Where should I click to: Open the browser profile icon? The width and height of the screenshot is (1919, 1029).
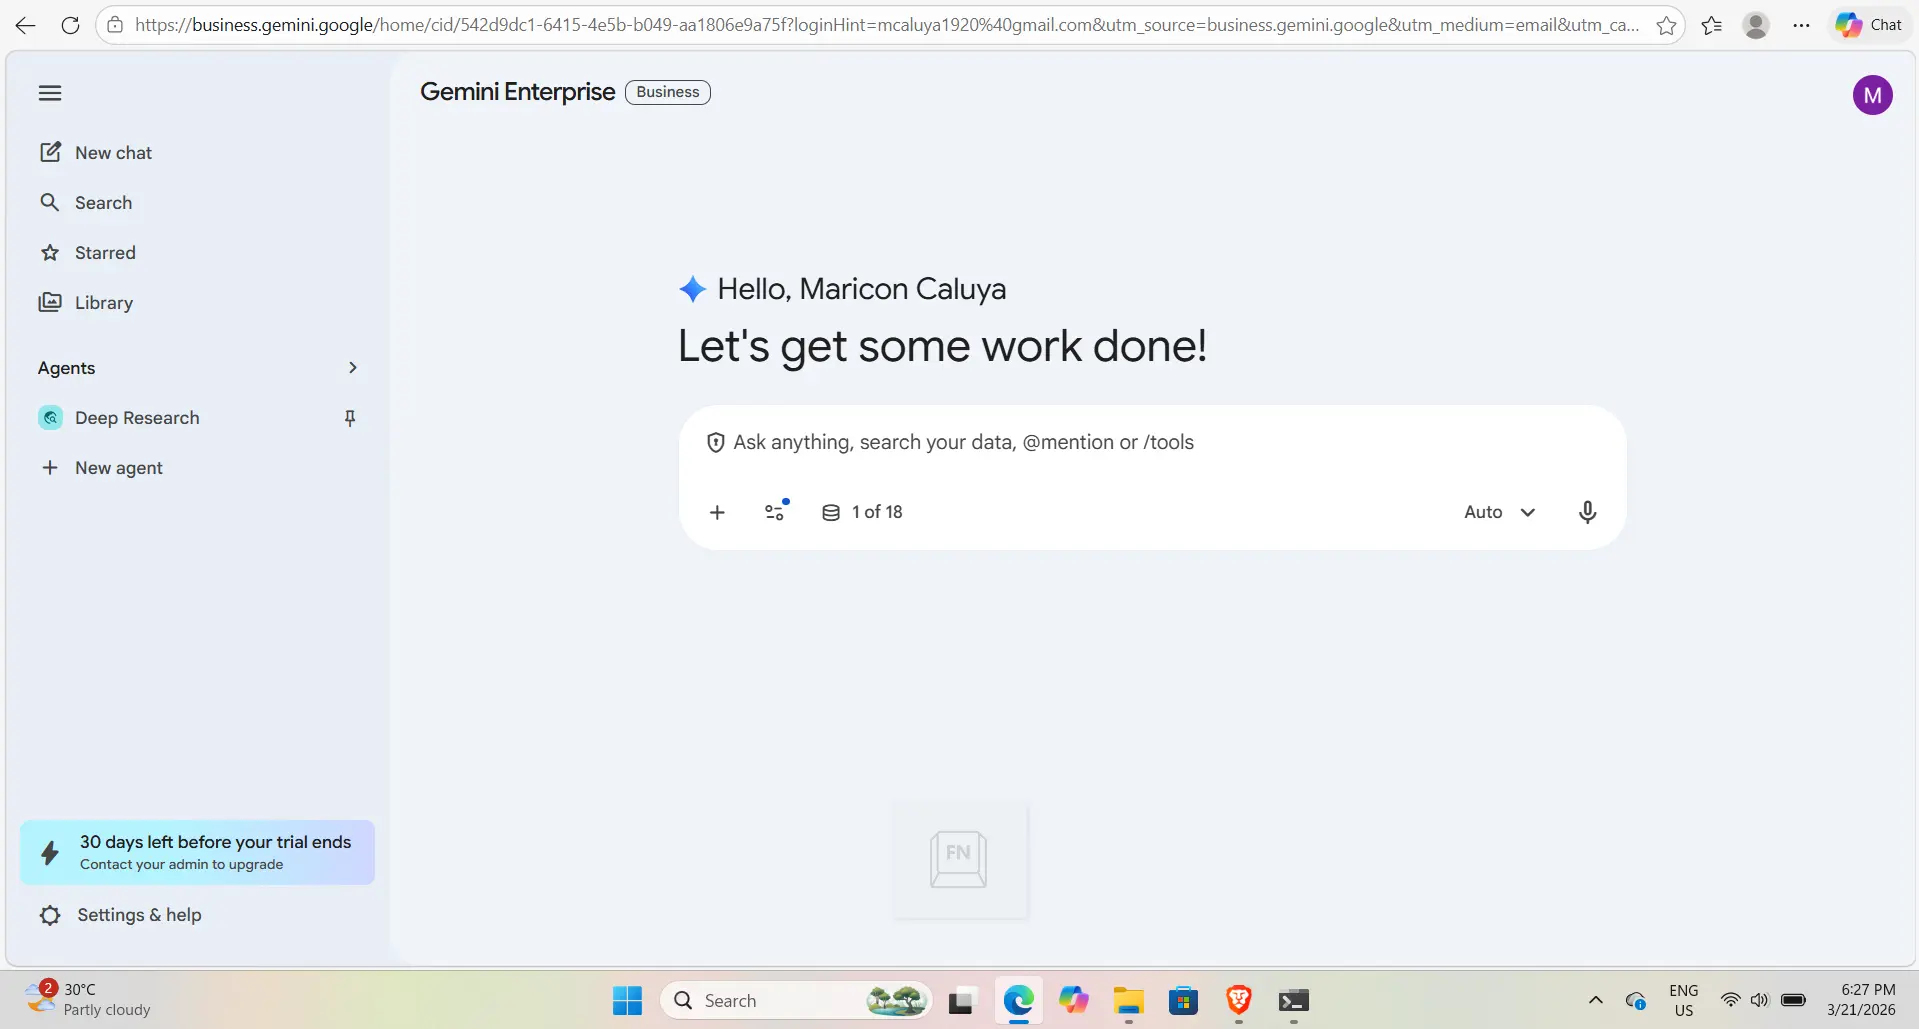click(x=1756, y=25)
